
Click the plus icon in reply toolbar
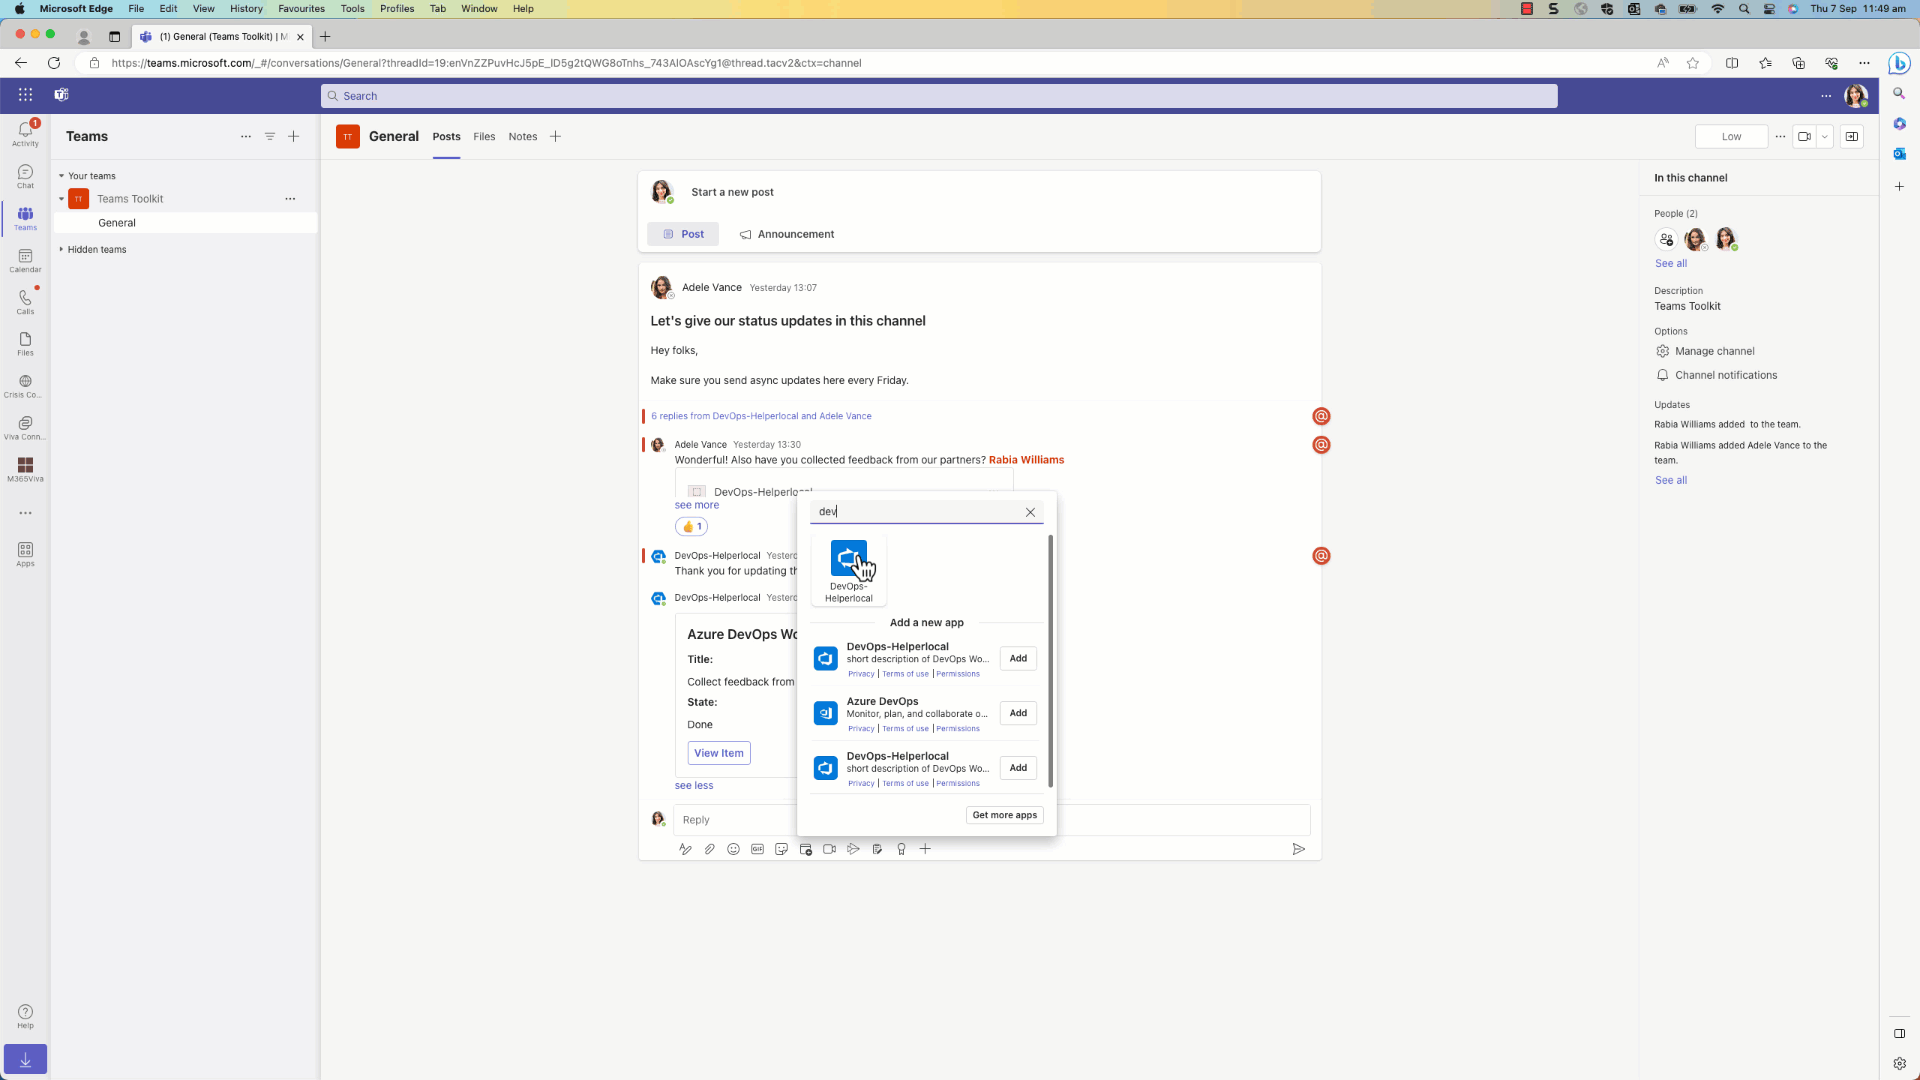click(925, 849)
